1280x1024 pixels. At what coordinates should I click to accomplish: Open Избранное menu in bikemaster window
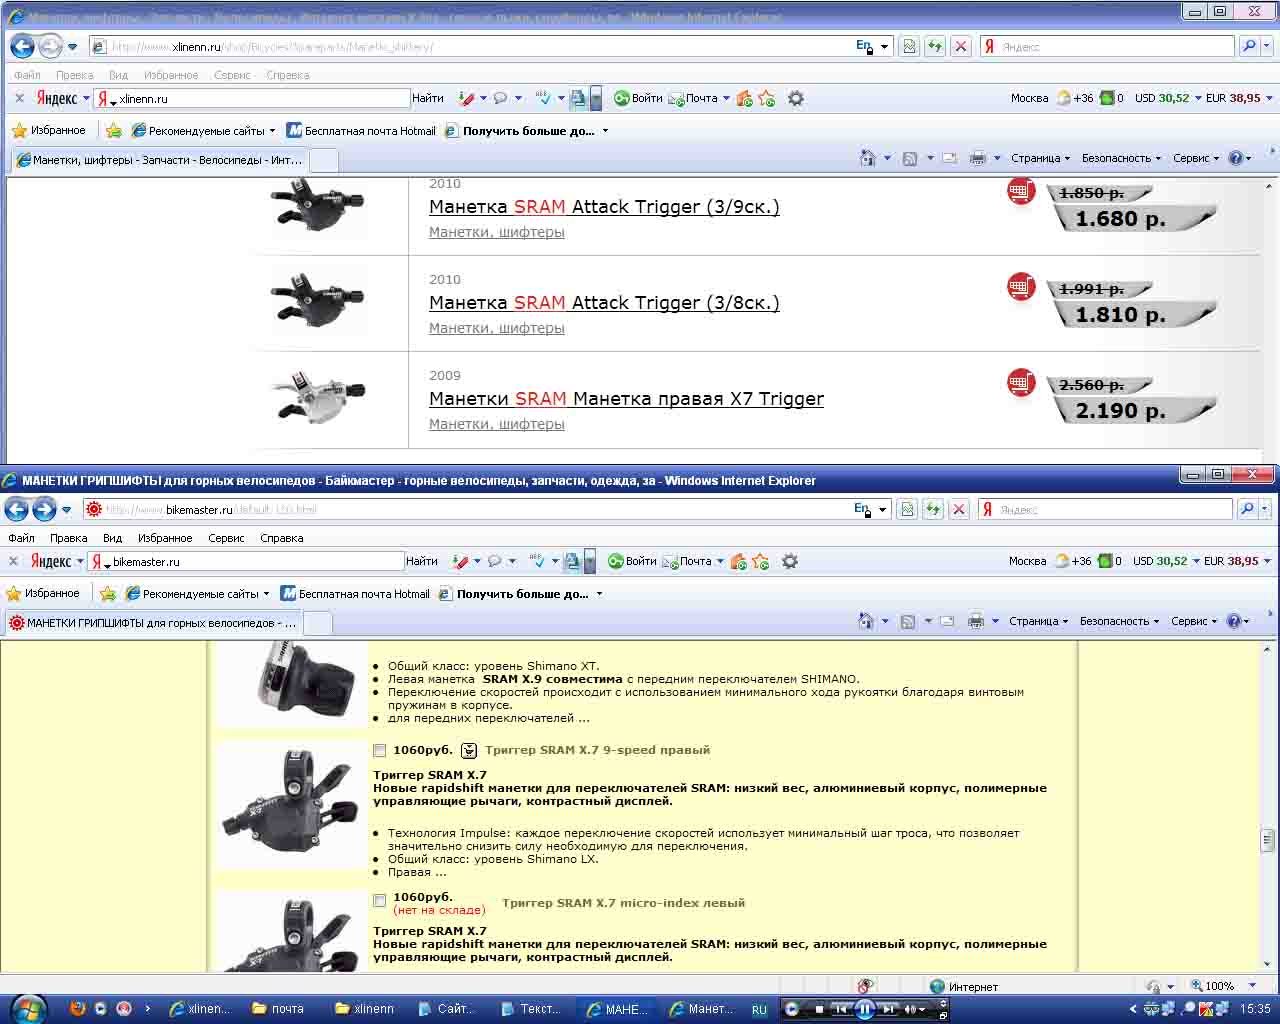(x=165, y=538)
